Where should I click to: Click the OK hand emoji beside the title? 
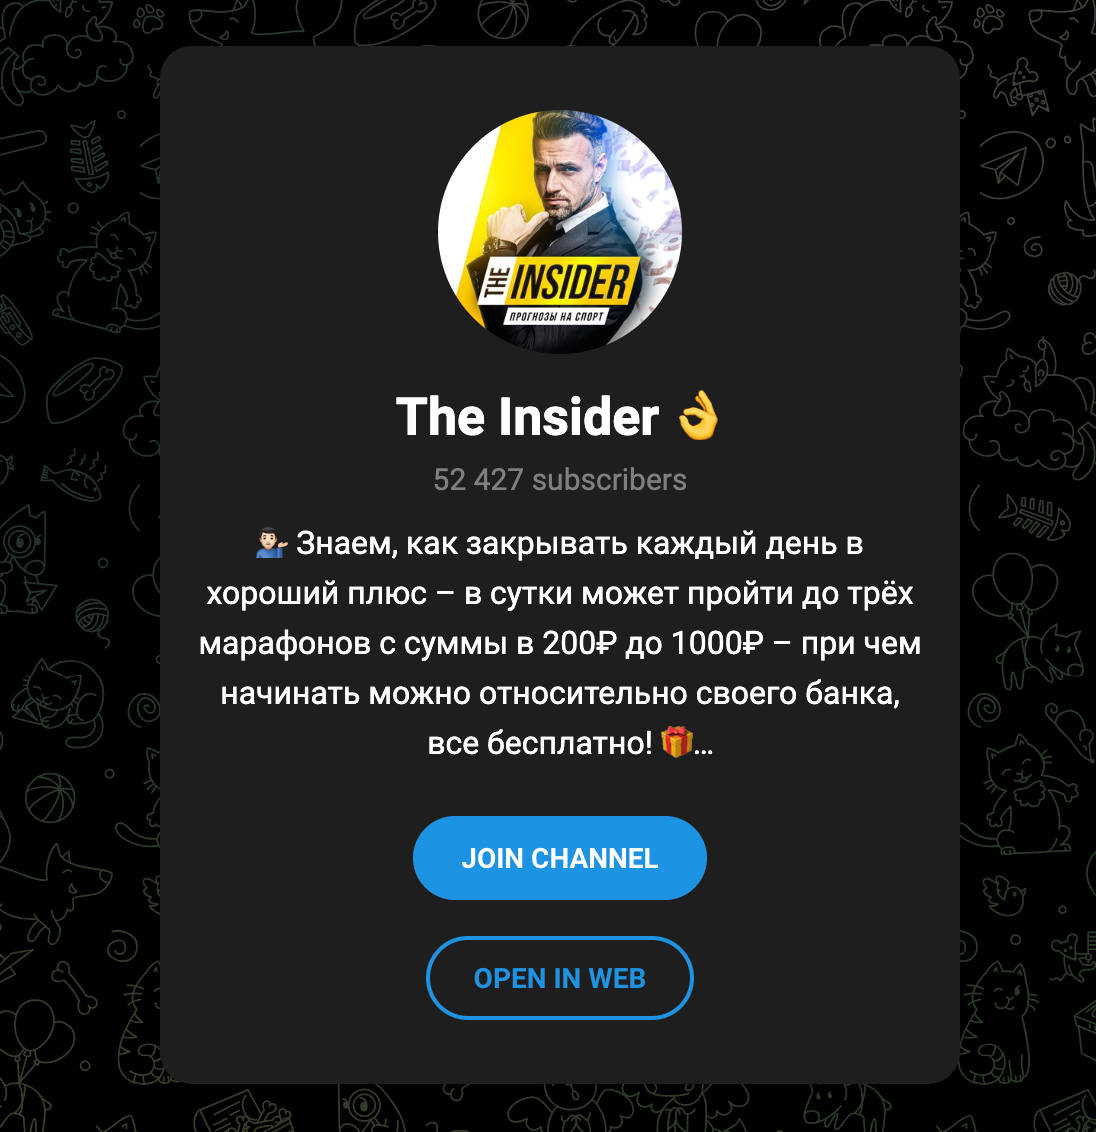click(698, 416)
